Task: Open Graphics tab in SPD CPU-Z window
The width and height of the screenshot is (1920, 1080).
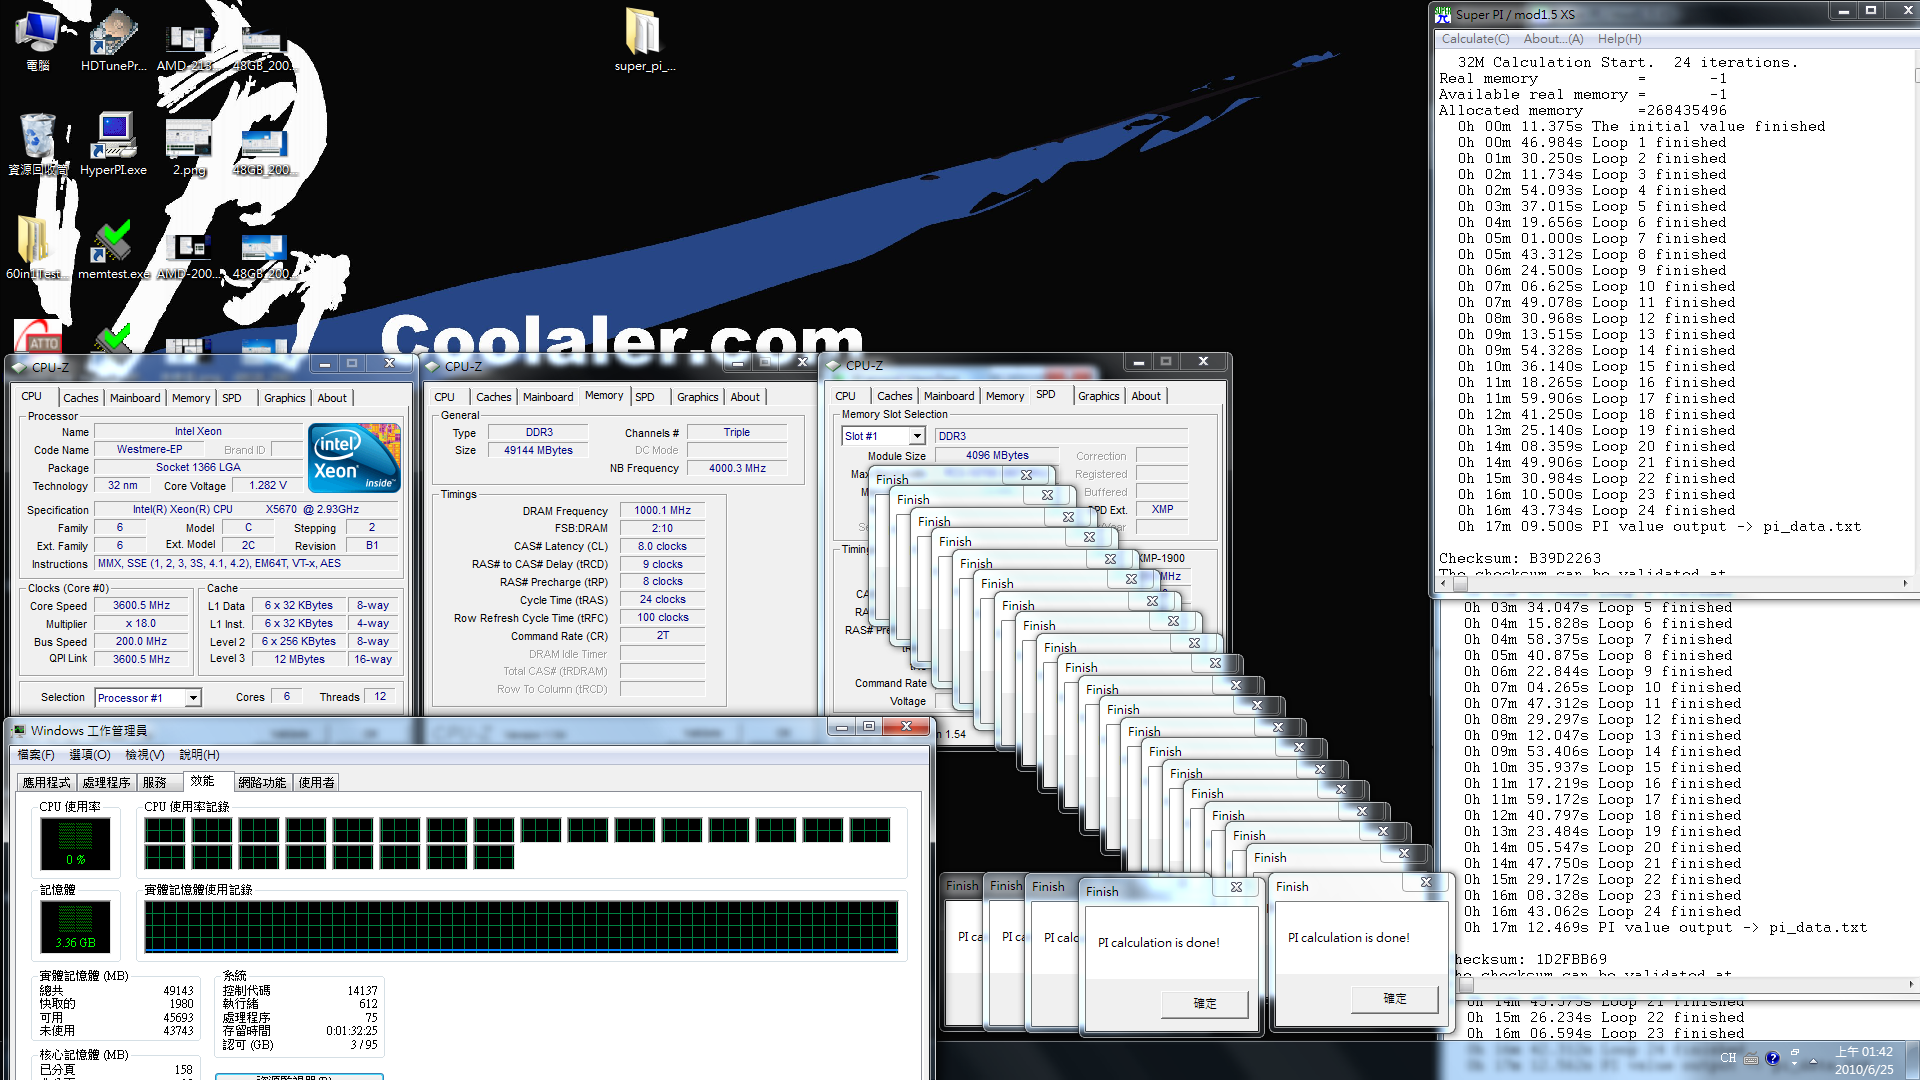Action: pos(1099,396)
